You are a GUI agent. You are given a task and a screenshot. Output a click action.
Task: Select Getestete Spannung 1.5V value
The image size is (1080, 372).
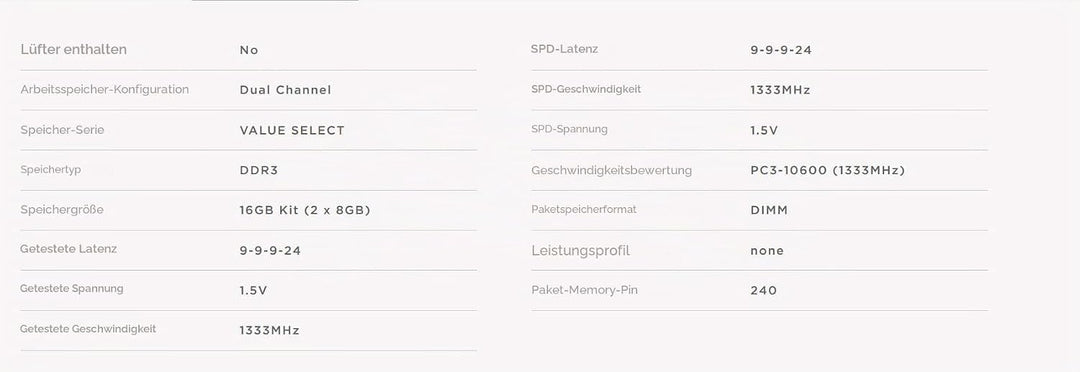253,290
